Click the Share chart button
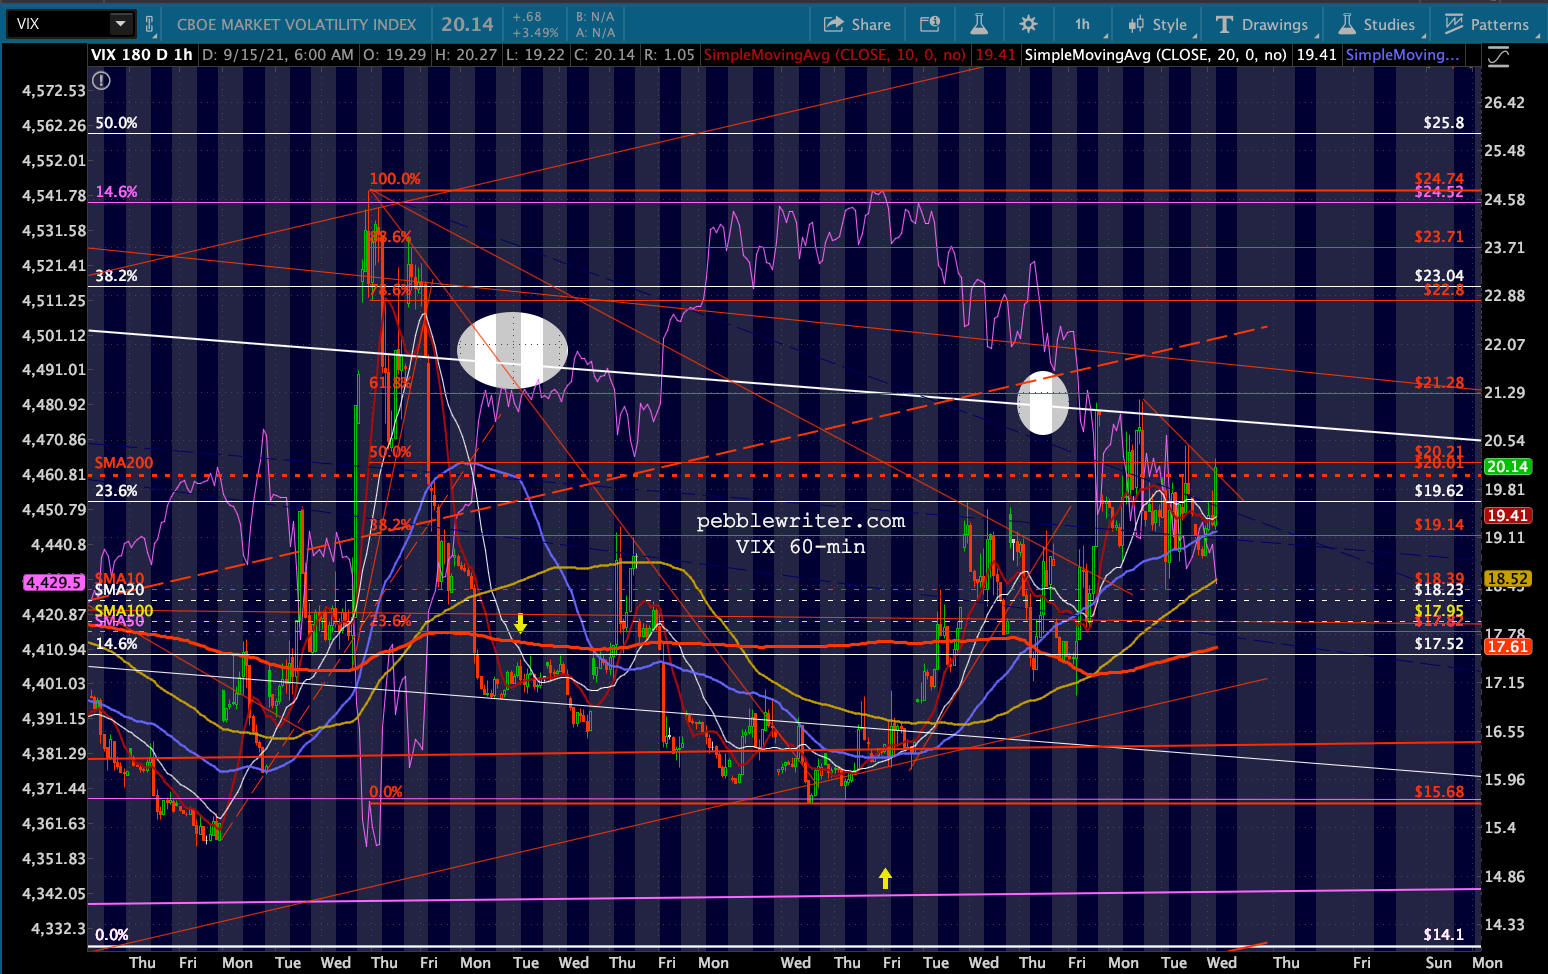 click(857, 24)
